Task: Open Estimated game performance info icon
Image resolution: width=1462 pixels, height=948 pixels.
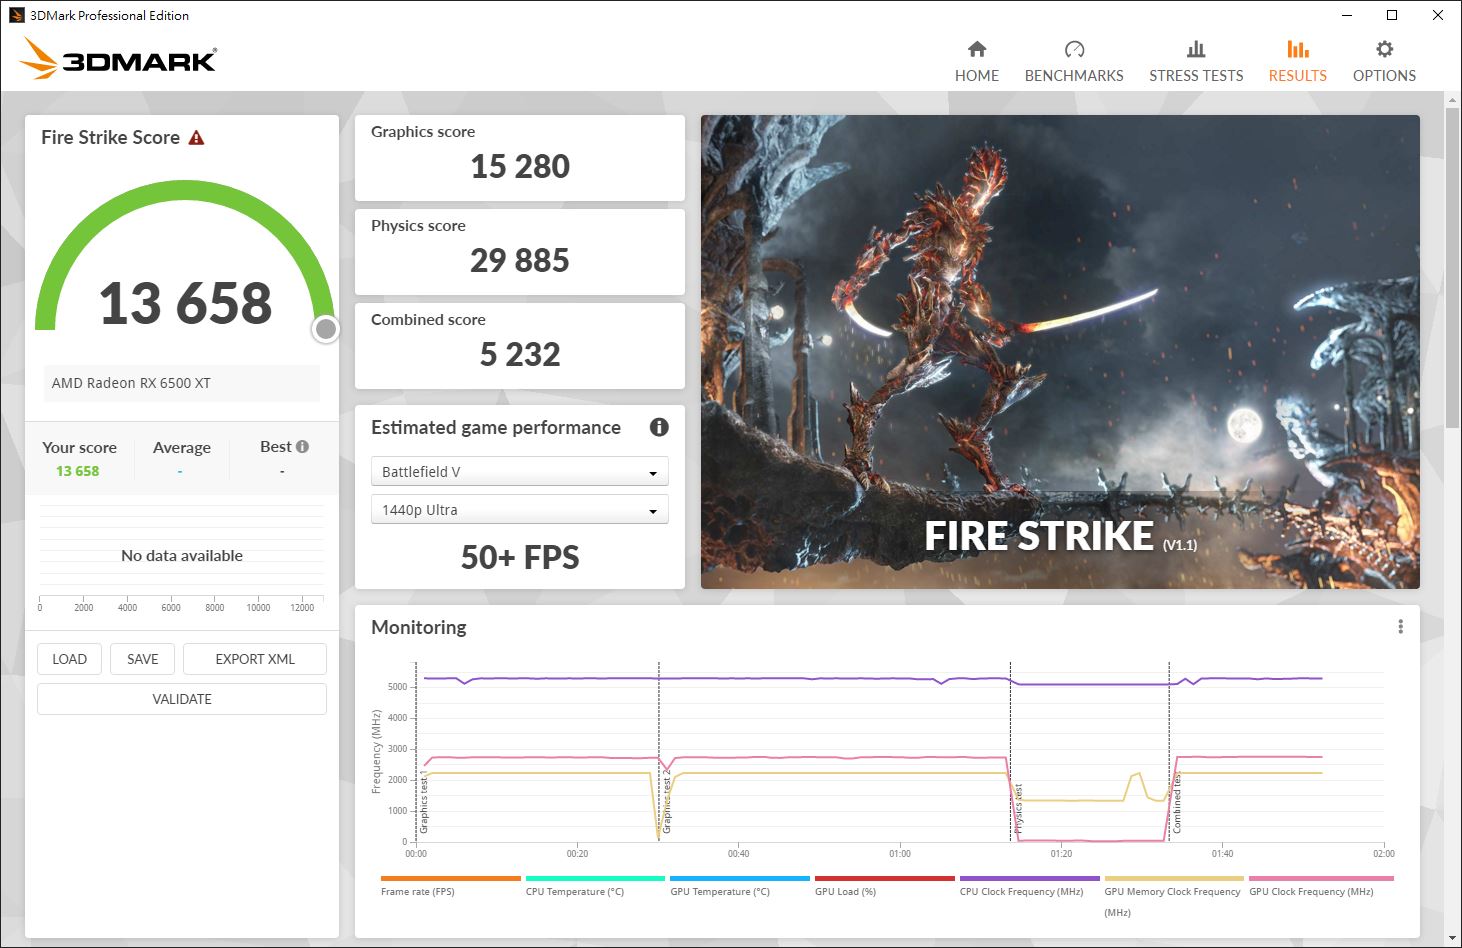Action: pos(659,427)
